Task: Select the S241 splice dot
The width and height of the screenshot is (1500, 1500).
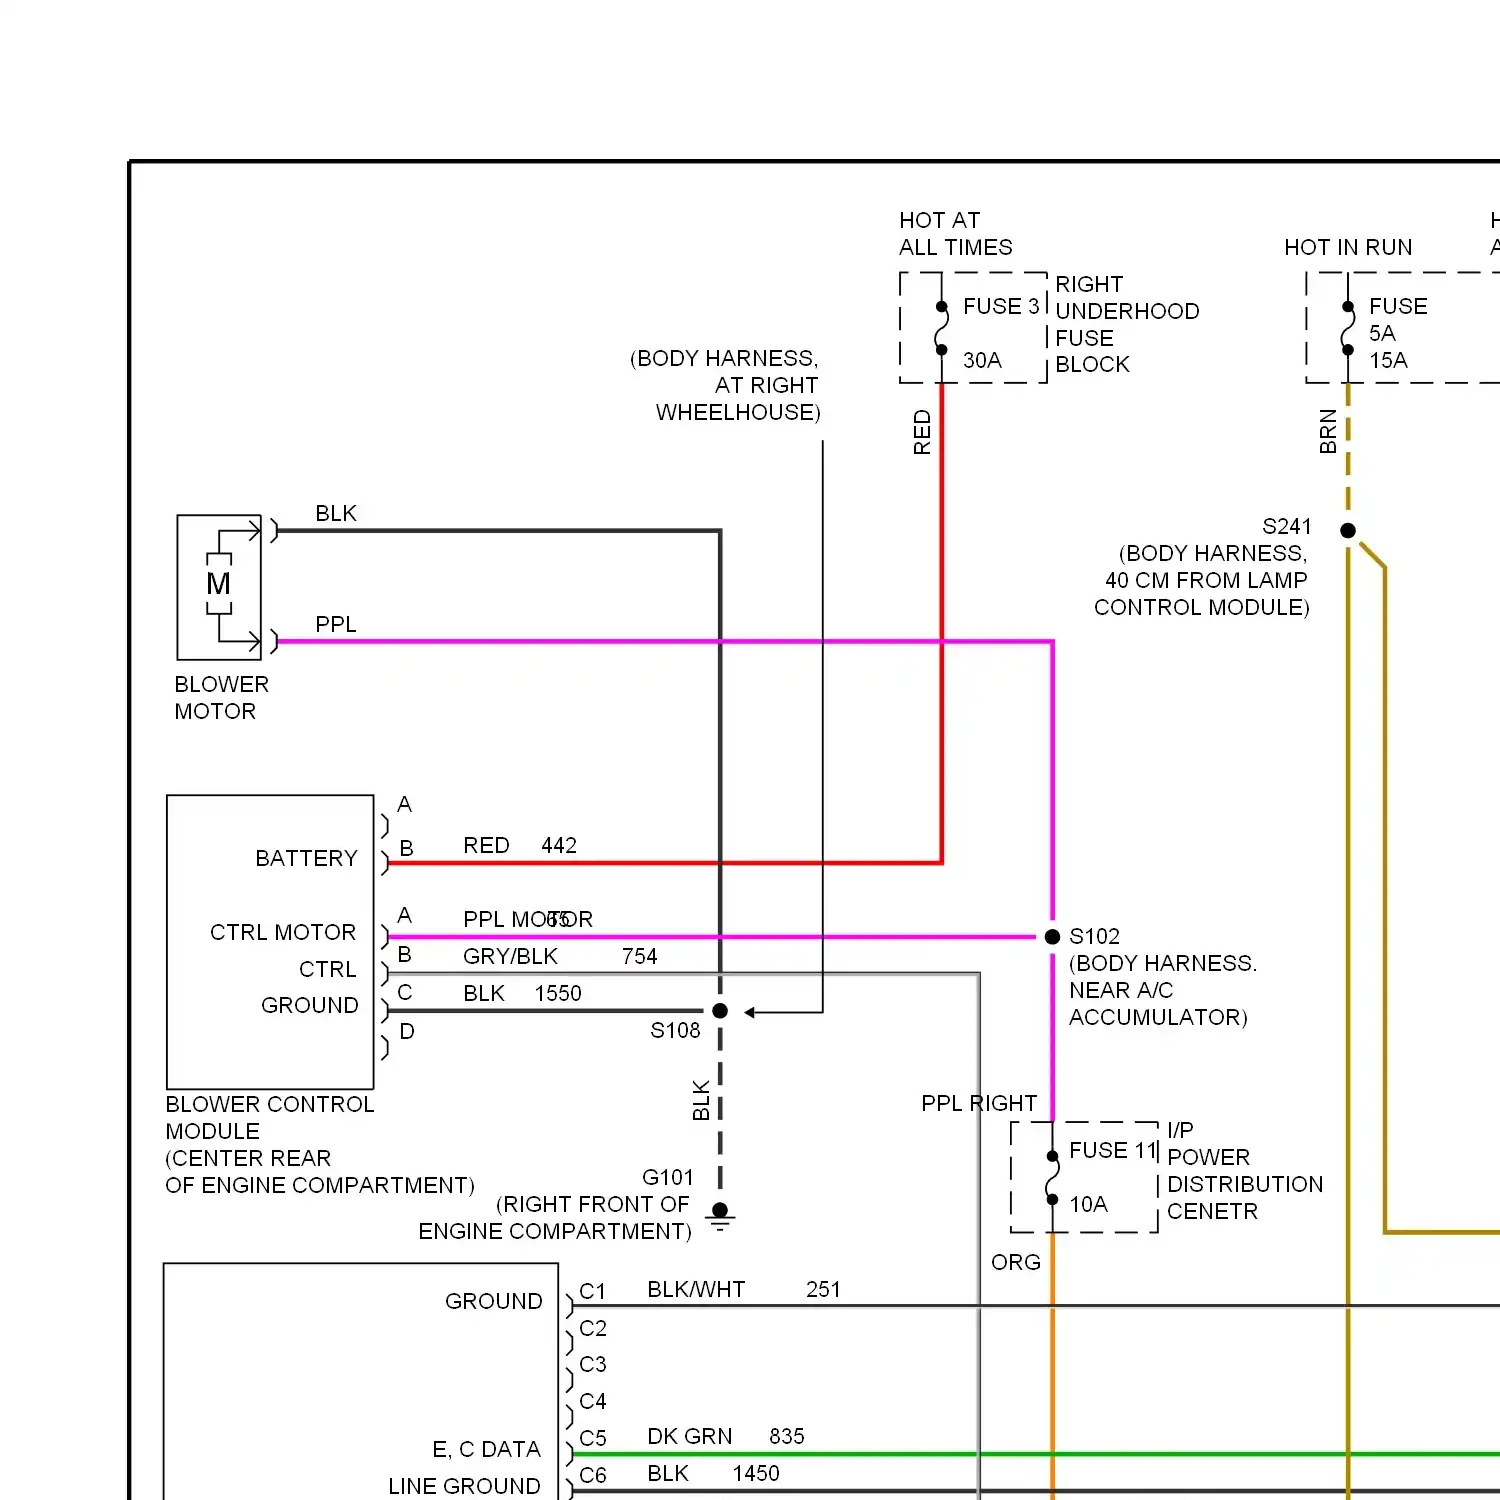Action: (1348, 530)
